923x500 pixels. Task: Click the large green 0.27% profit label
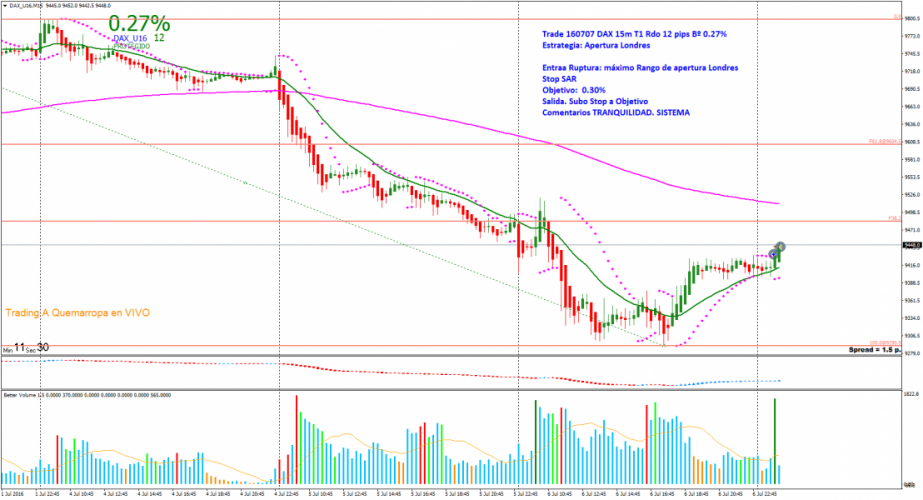click(139, 22)
